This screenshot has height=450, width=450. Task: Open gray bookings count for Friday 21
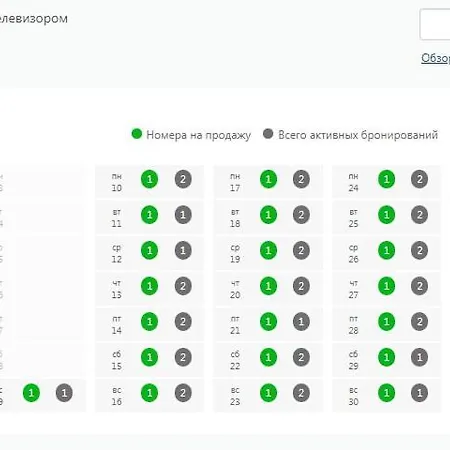pyautogui.click(x=301, y=322)
